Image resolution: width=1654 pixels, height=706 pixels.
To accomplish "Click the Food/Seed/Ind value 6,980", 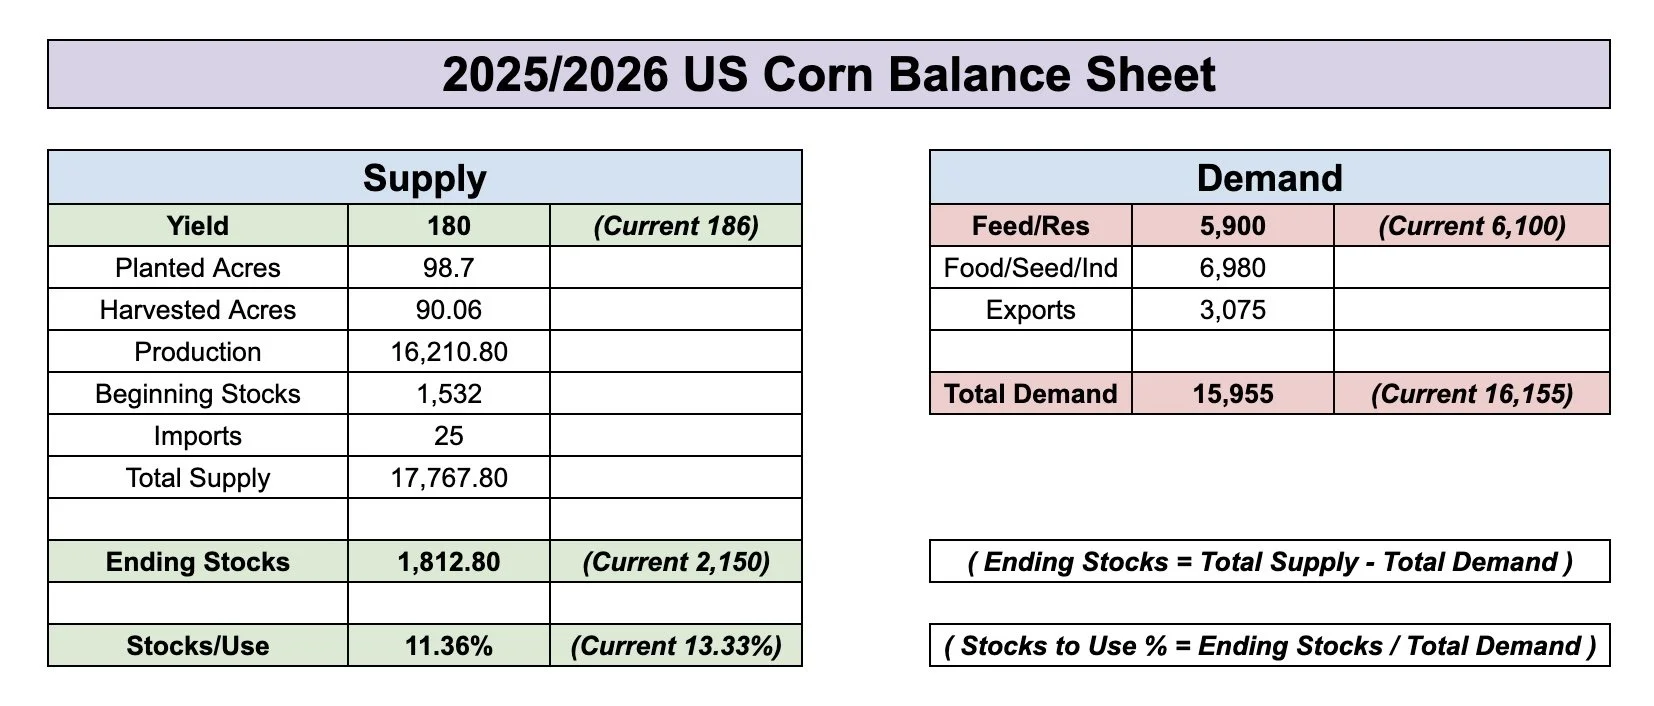I will (x=1233, y=268).
